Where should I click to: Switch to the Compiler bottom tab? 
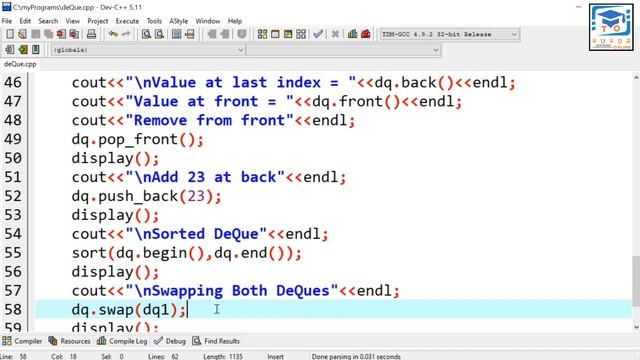tap(22, 341)
